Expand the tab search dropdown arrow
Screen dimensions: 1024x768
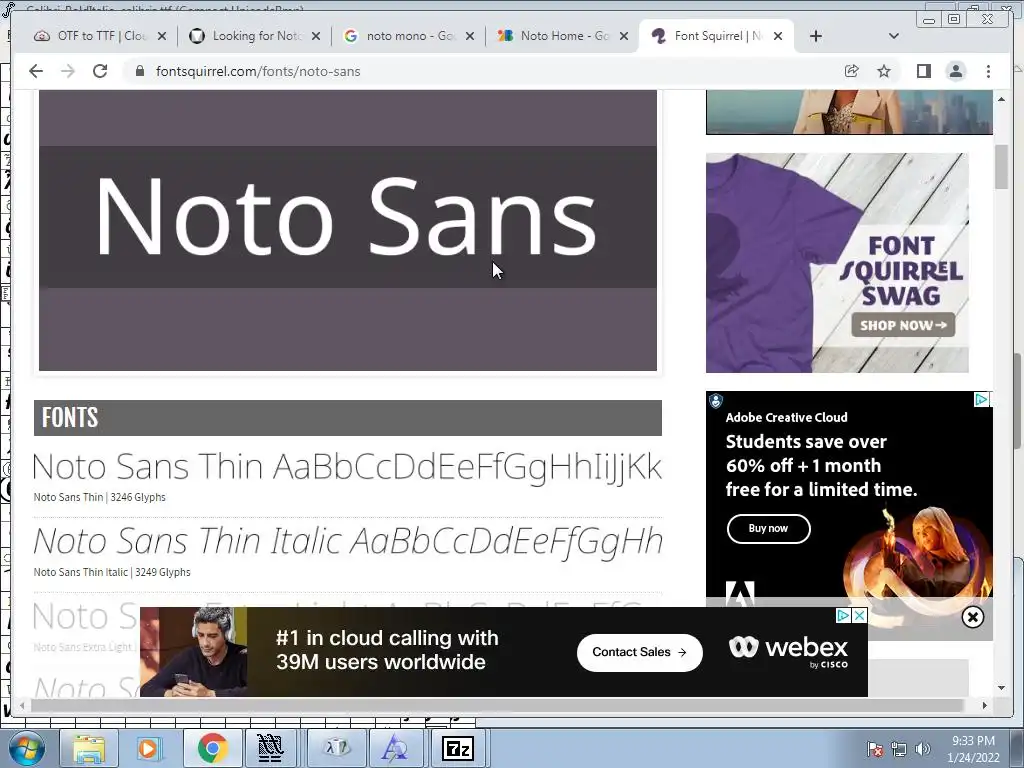(893, 37)
